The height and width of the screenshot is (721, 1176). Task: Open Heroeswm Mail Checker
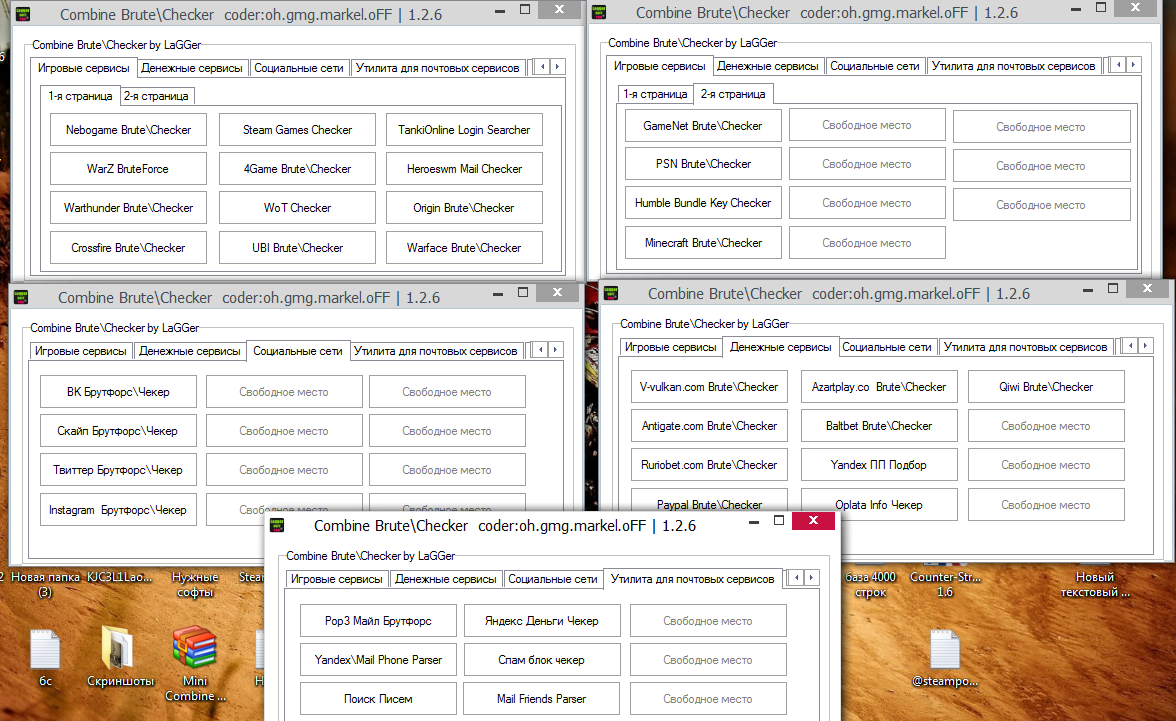(464, 169)
